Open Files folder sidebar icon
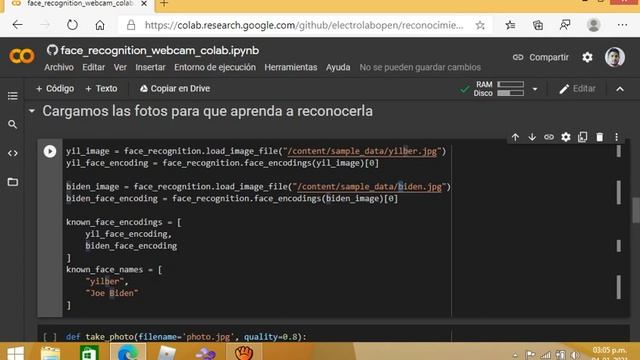Viewport: 640px width, 360px height. tap(13, 182)
